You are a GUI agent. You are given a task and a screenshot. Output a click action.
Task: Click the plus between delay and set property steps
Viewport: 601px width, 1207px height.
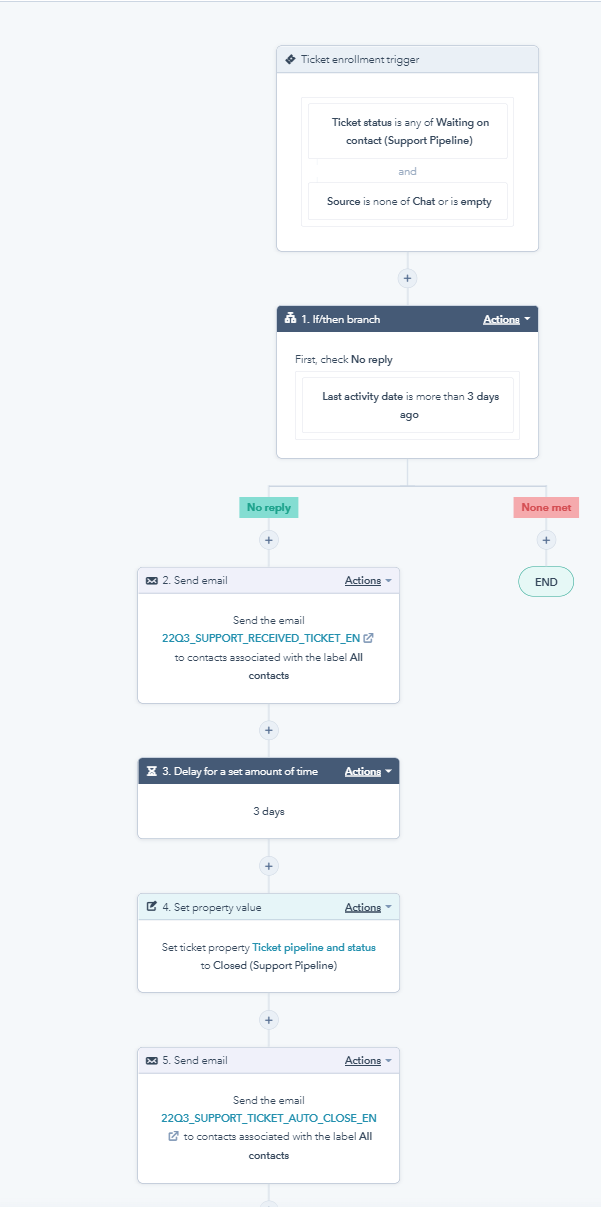point(268,865)
